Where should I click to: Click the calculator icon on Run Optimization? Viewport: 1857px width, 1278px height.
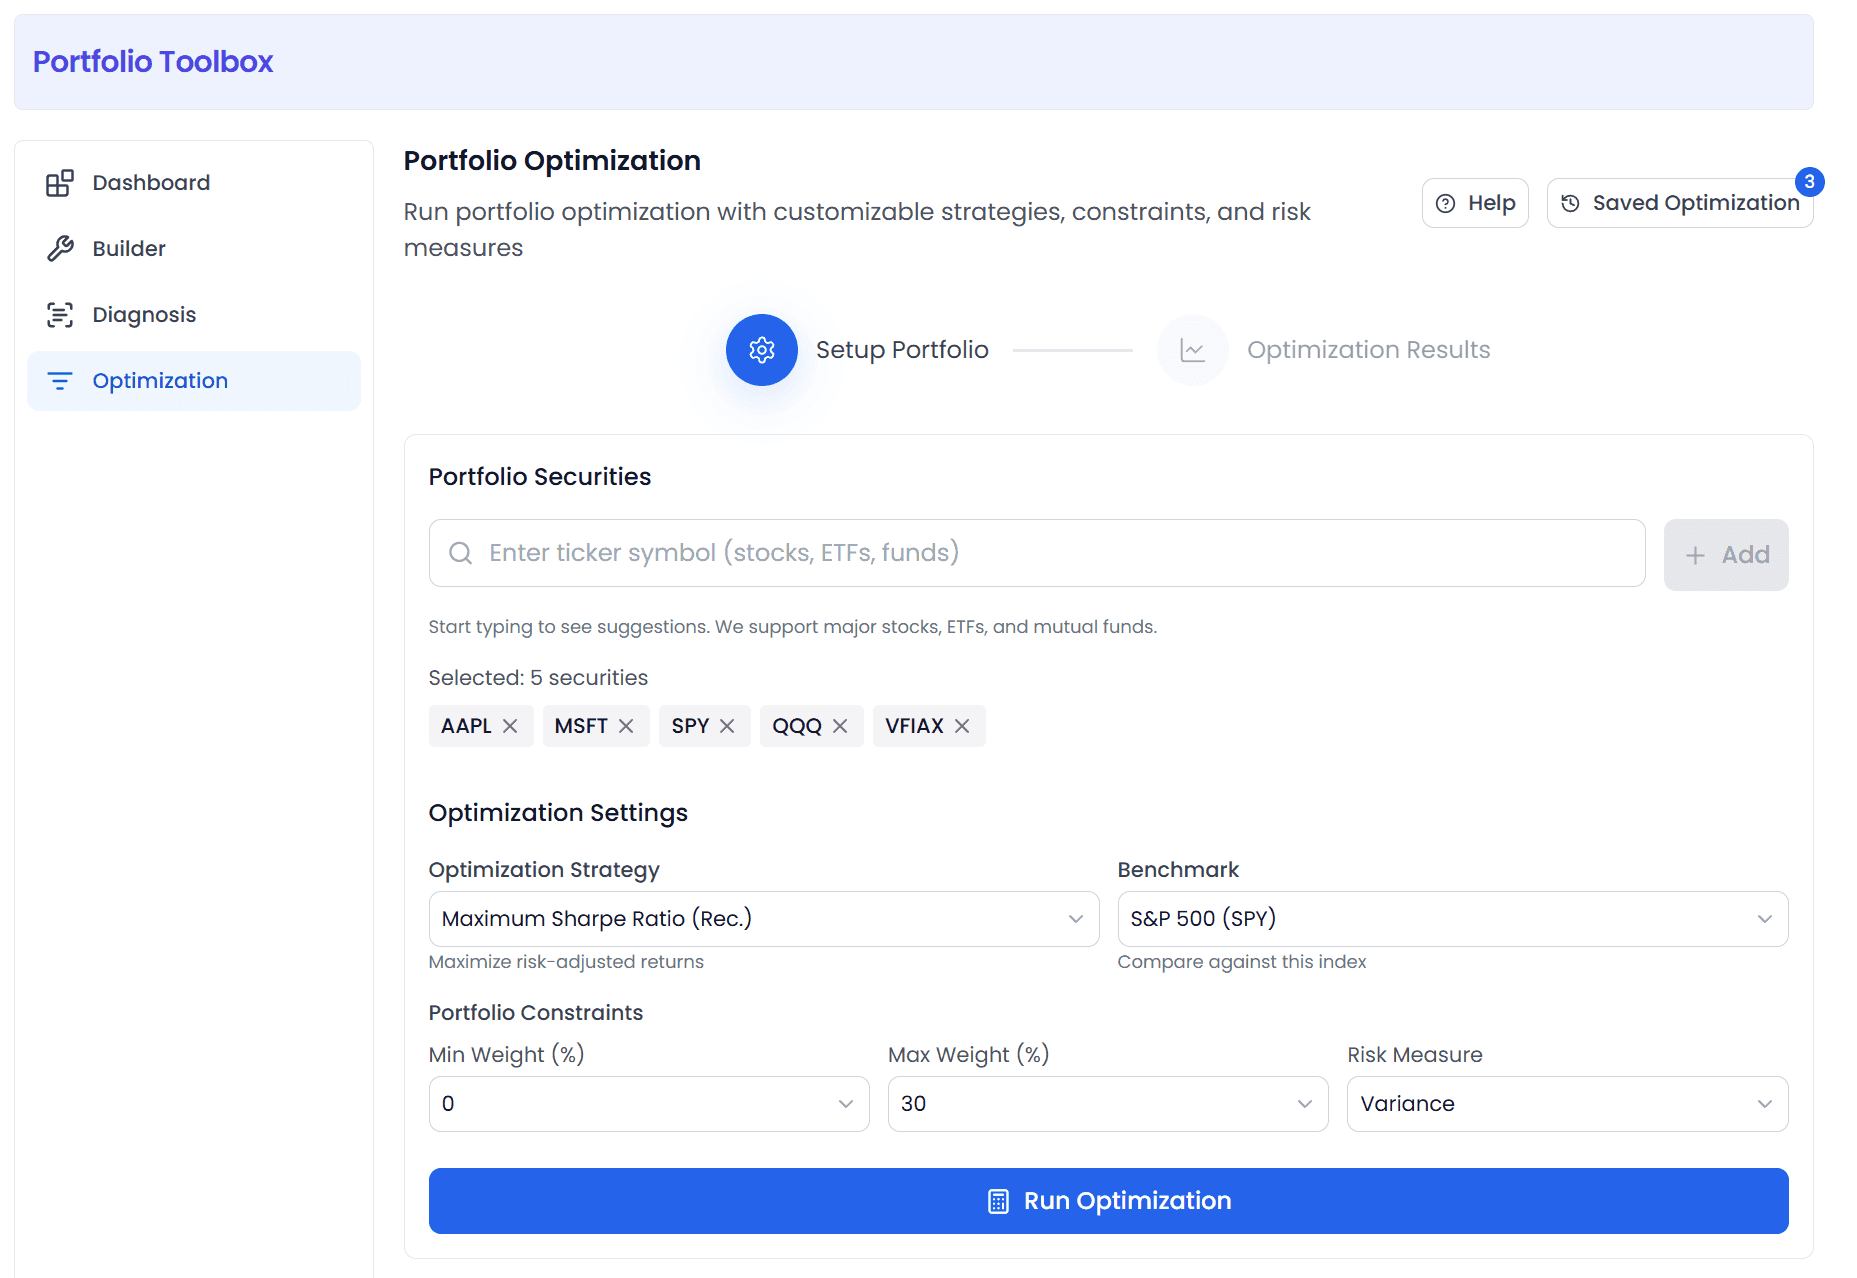coord(998,1201)
